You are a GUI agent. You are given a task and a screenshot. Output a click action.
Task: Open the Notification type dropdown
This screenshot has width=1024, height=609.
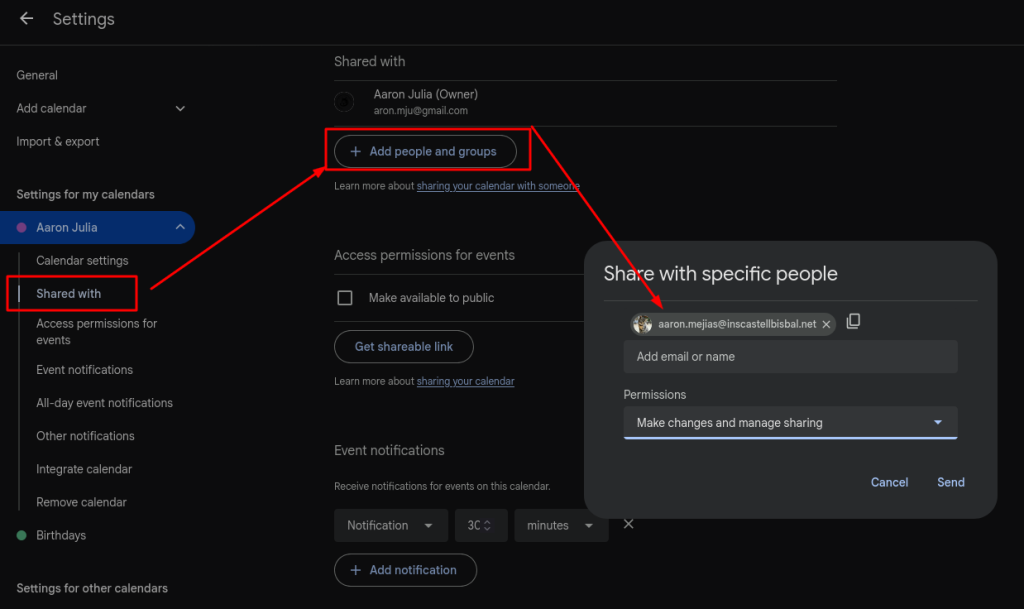[390, 526]
